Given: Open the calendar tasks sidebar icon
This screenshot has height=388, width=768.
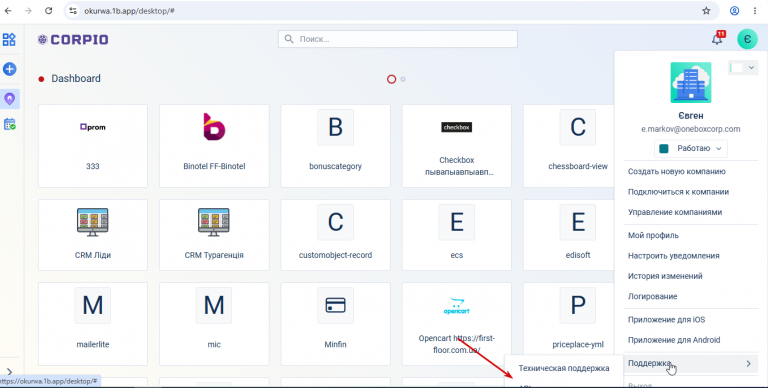Looking at the screenshot, I should [9, 124].
